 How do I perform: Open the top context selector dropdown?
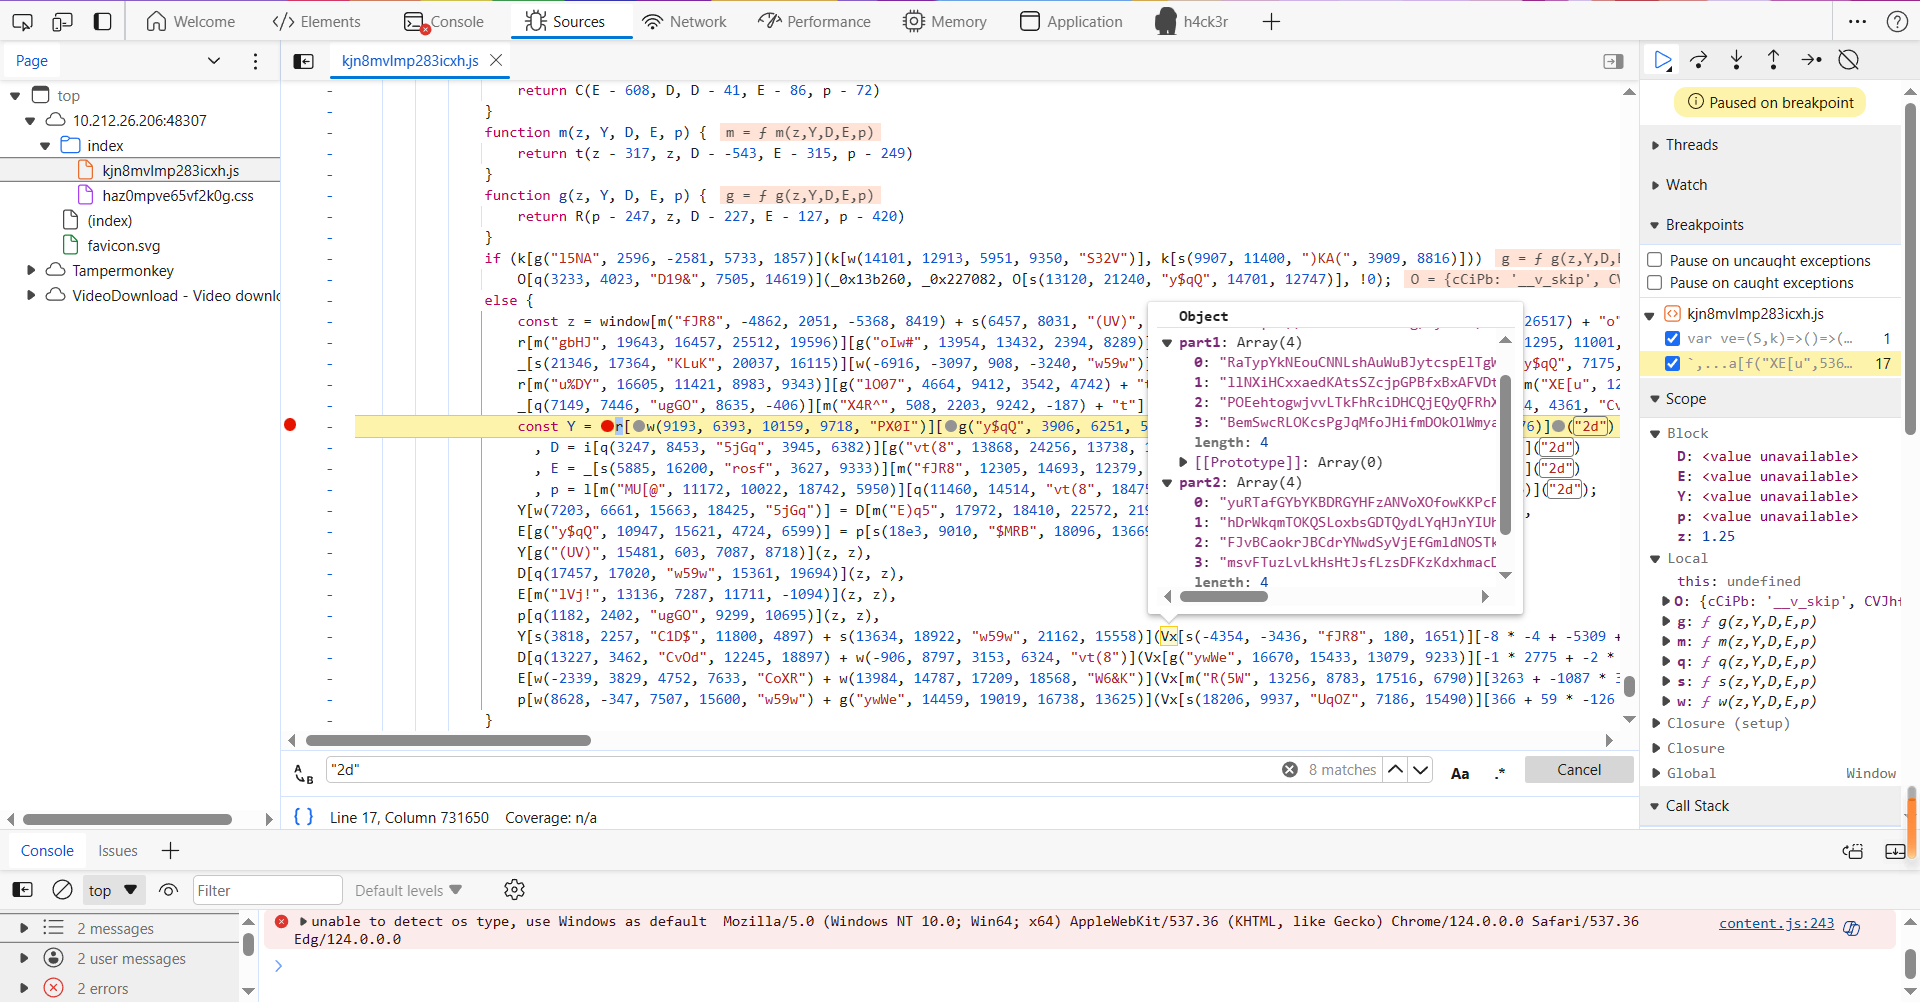pos(112,890)
